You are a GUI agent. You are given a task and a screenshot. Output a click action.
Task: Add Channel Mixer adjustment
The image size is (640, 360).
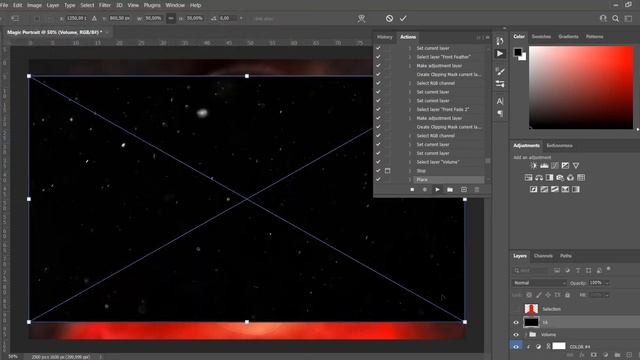click(x=570, y=178)
